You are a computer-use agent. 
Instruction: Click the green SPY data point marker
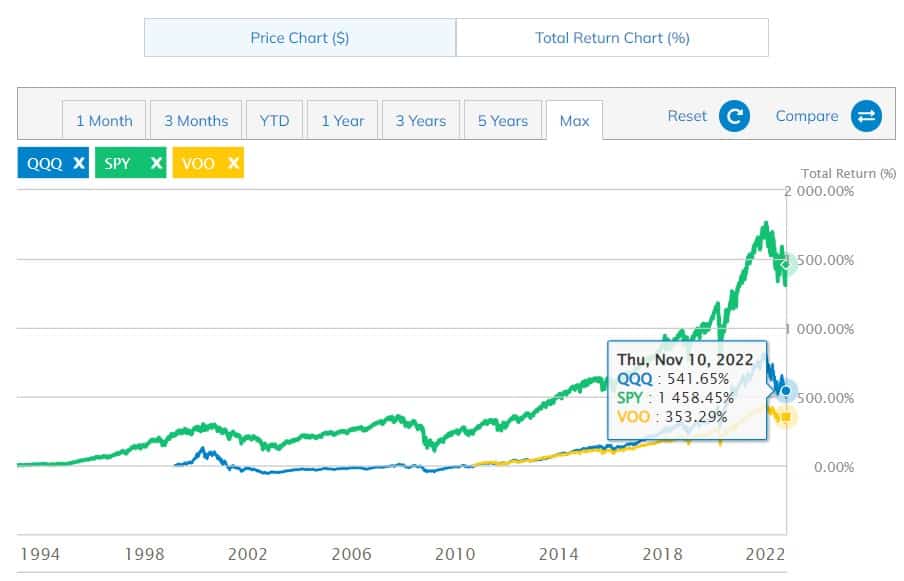click(x=787, y=264)
